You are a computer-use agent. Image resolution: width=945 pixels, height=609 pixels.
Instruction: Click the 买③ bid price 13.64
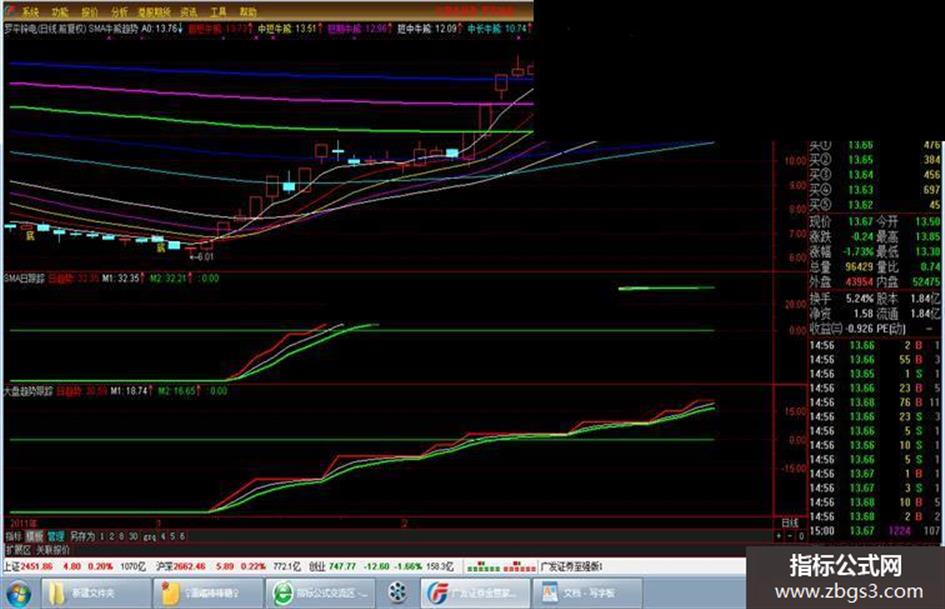pos(860,175)
